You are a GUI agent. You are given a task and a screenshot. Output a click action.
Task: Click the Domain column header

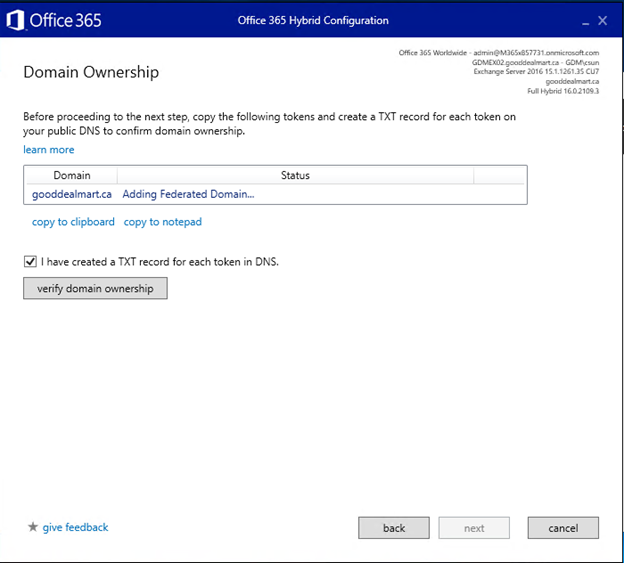click(72, 175)
